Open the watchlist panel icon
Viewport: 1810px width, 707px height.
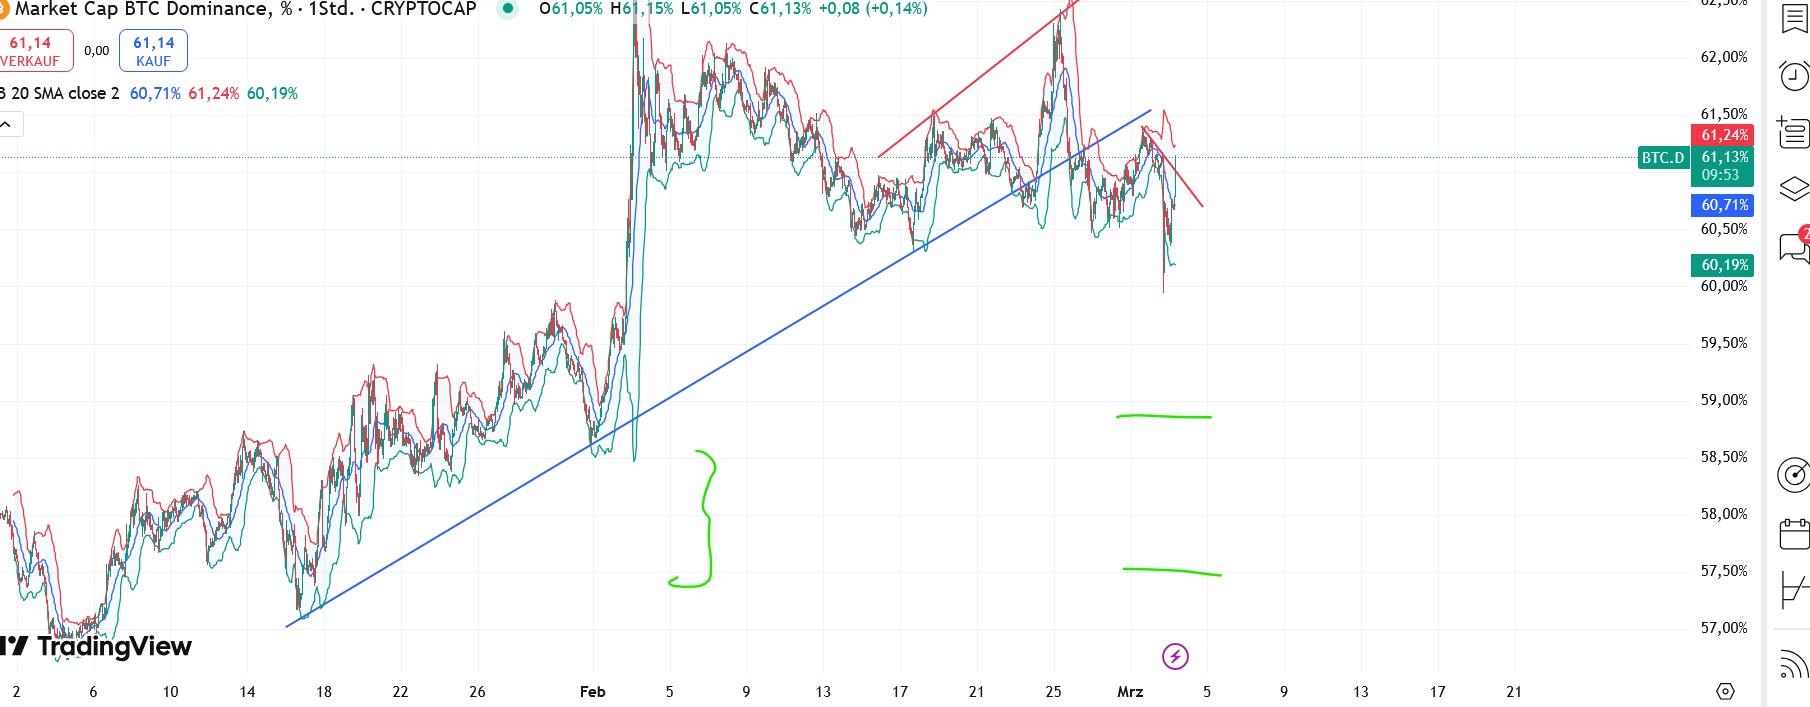(1795, 20)
